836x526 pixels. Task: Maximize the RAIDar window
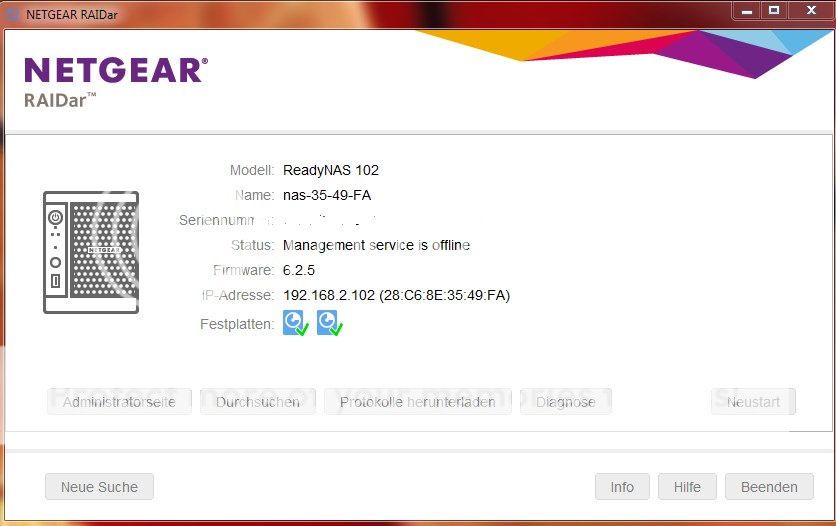pyautogui.click(x=774, y=11)
